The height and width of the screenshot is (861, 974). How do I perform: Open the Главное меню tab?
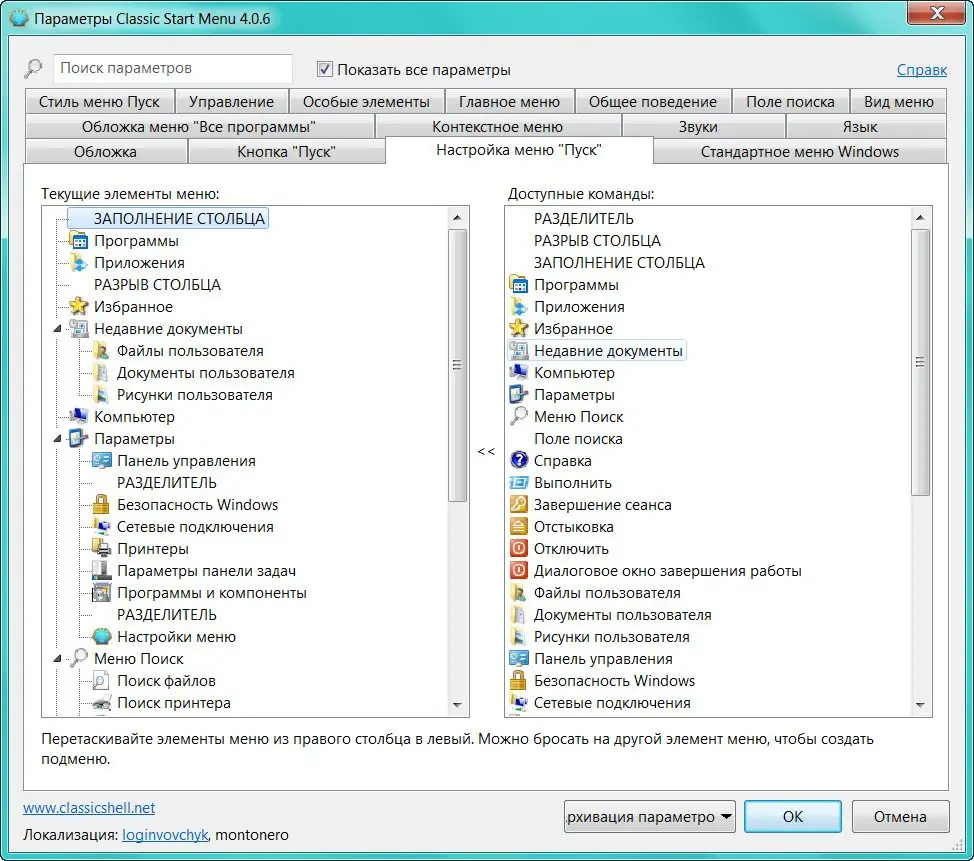509,101
